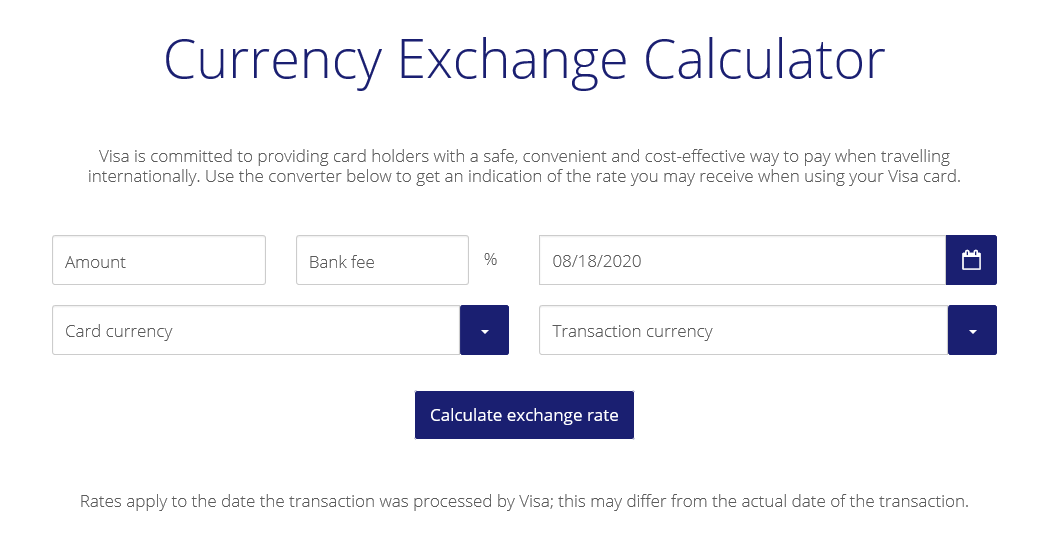Click the 'Rates apply to the date' footnote
Image resolution: width=1043 pixels, height=541 pixels.
pyautogui.click(x=524, y=501)
